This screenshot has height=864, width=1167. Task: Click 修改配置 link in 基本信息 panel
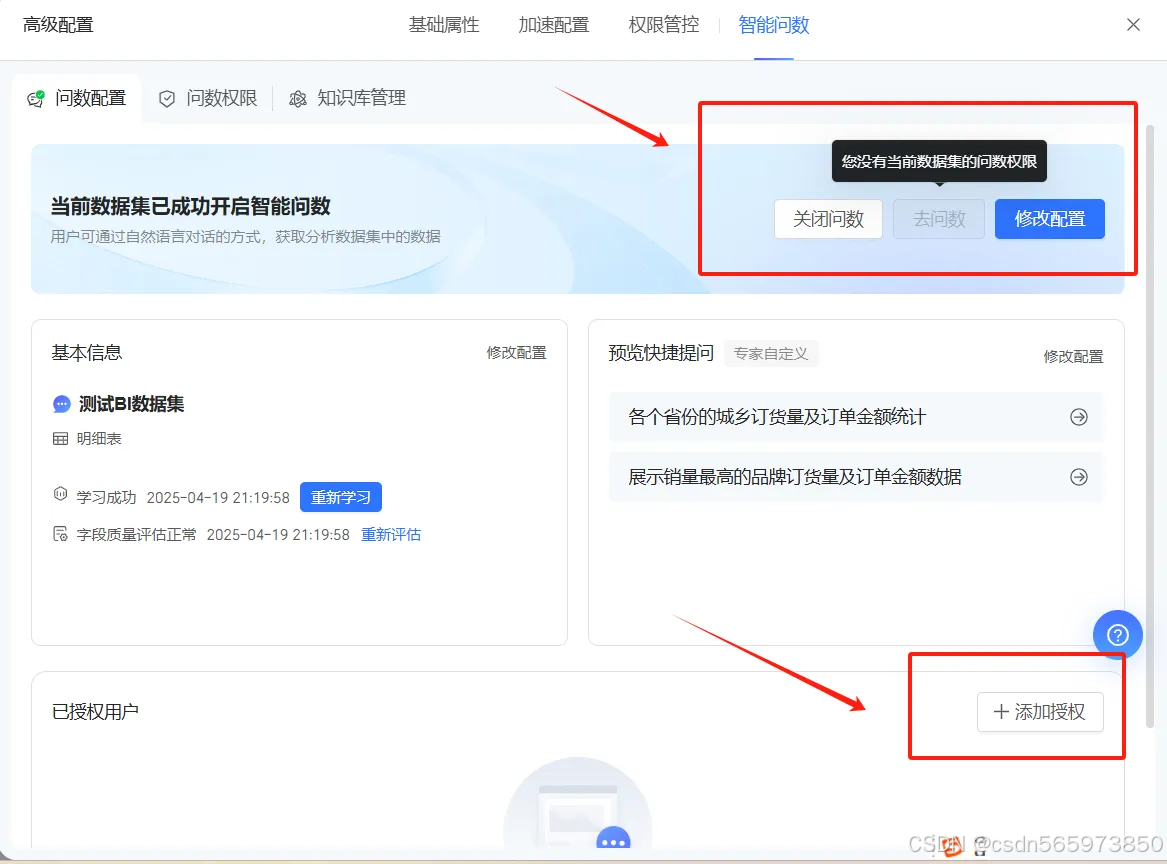click(517, 353)
